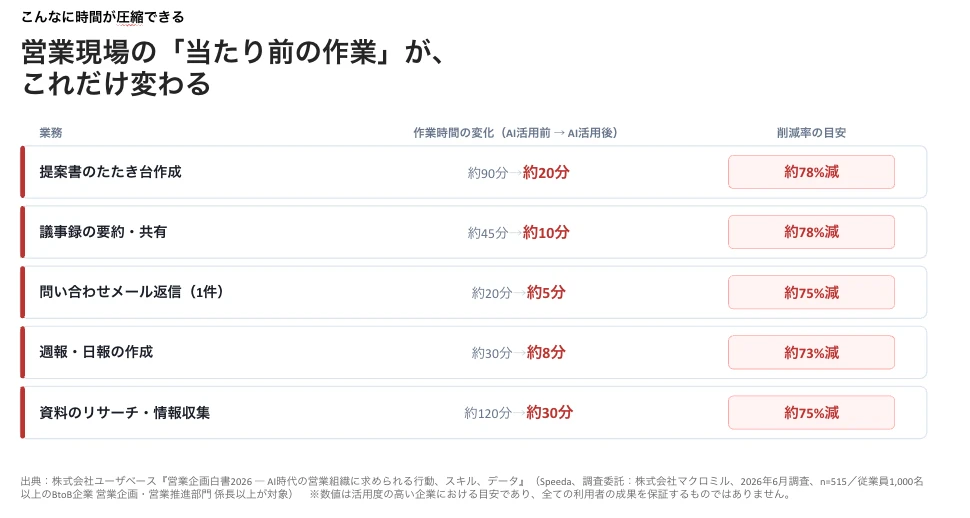The image size is (970, 518).
Task: Select the 約30分 result in リサーチ row
Action: [549, 413]
